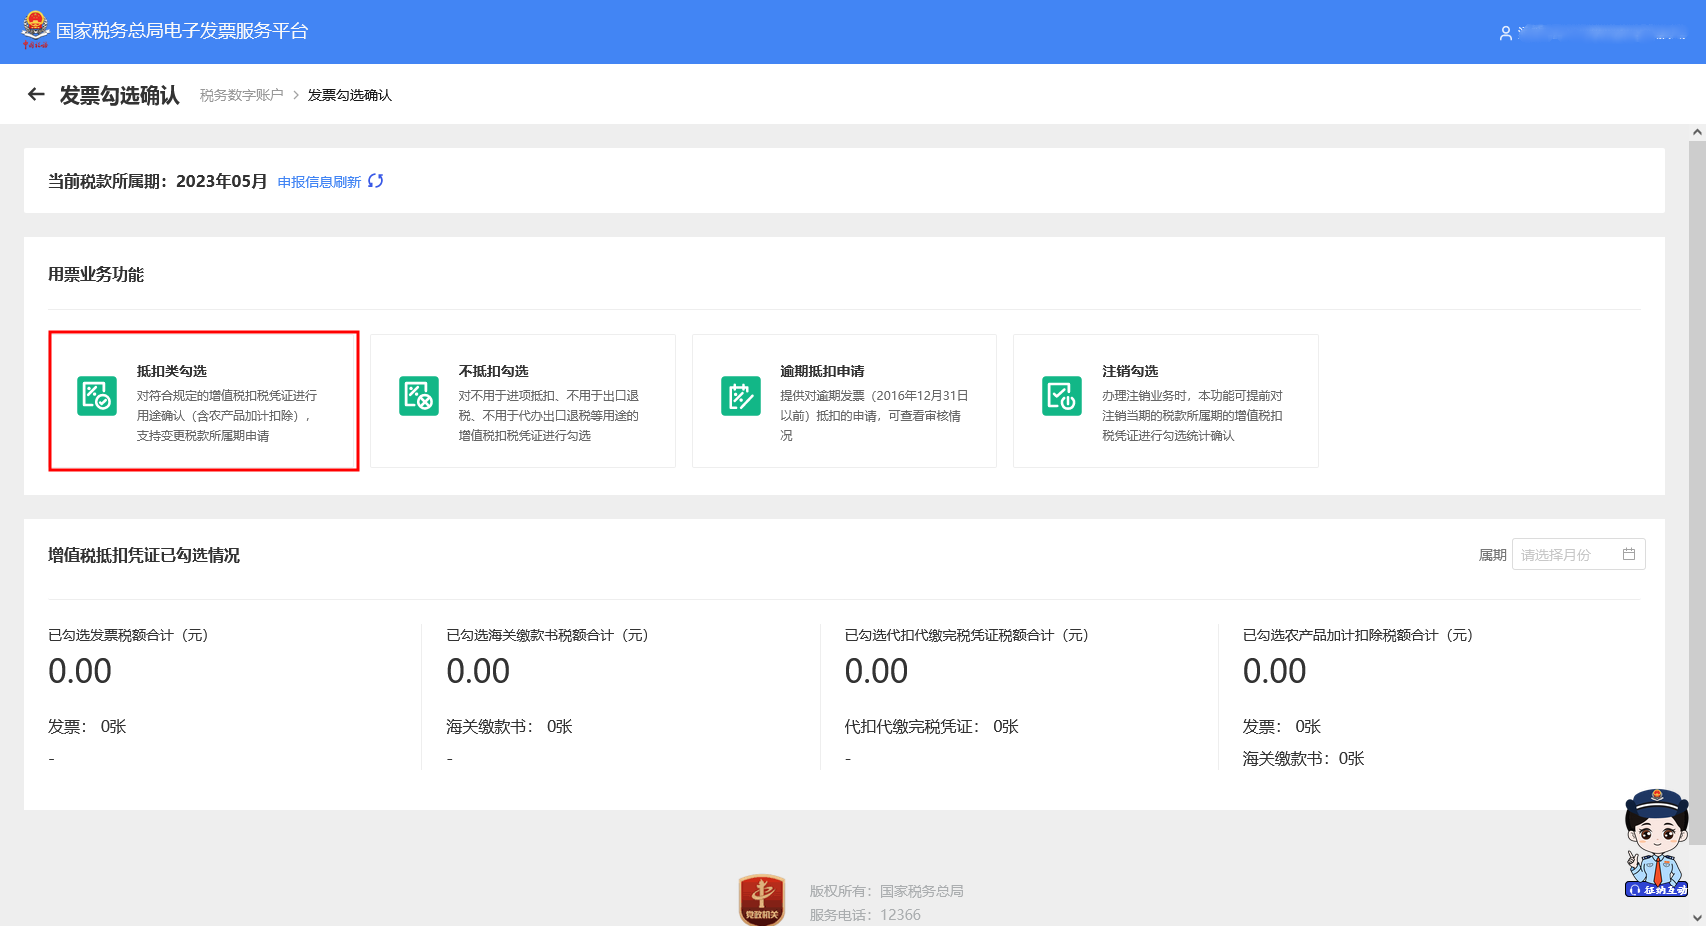The height and width of the screenshot is (926, 1706).
Task: Click the State Taxation Administration logo emblem
Action: click(35, 30)
